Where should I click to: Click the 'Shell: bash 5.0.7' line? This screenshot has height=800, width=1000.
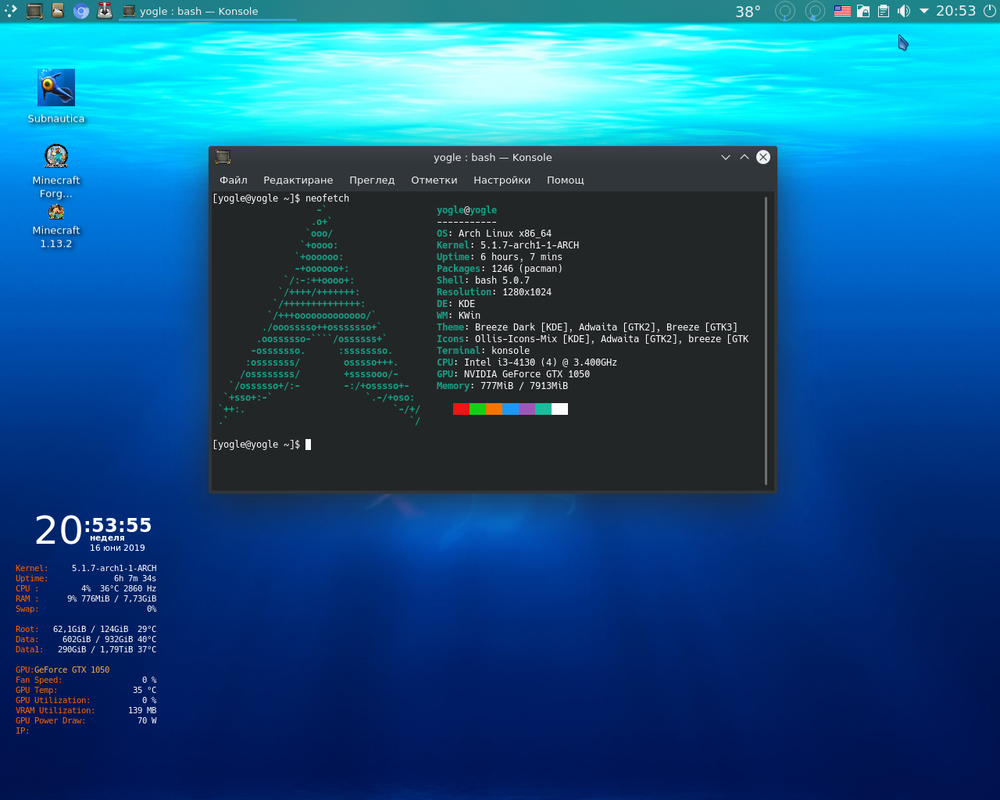[x=483, y=280]
